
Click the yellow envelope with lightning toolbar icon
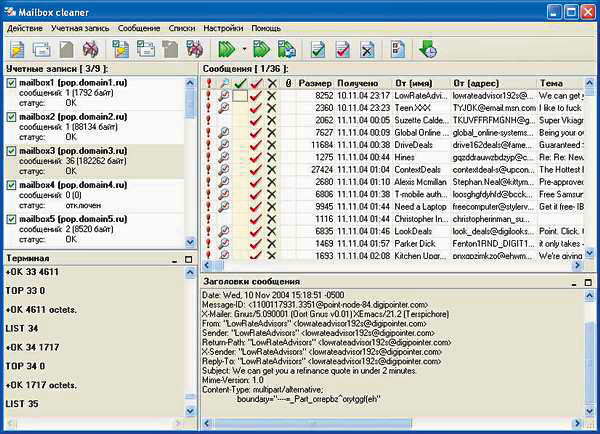(x=17, y=50)
